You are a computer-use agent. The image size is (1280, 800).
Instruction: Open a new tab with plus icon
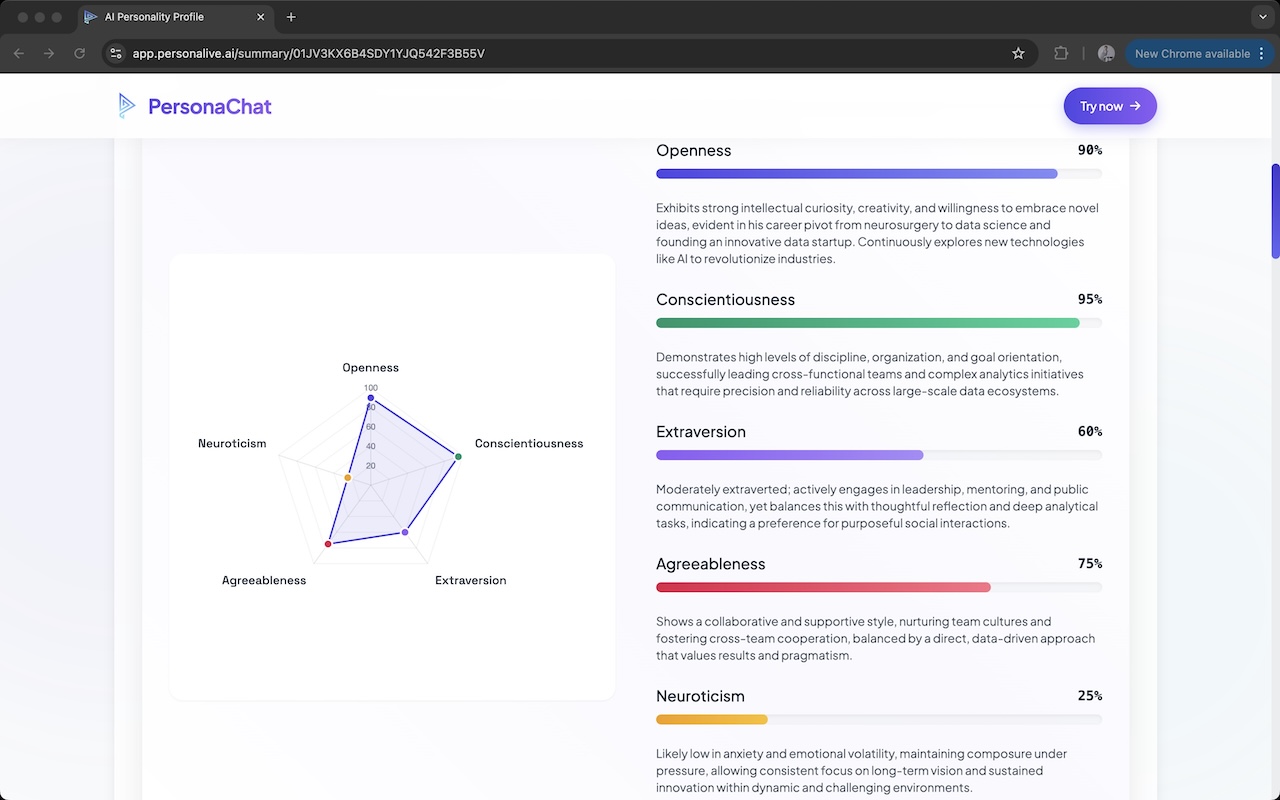coord(291,17)
